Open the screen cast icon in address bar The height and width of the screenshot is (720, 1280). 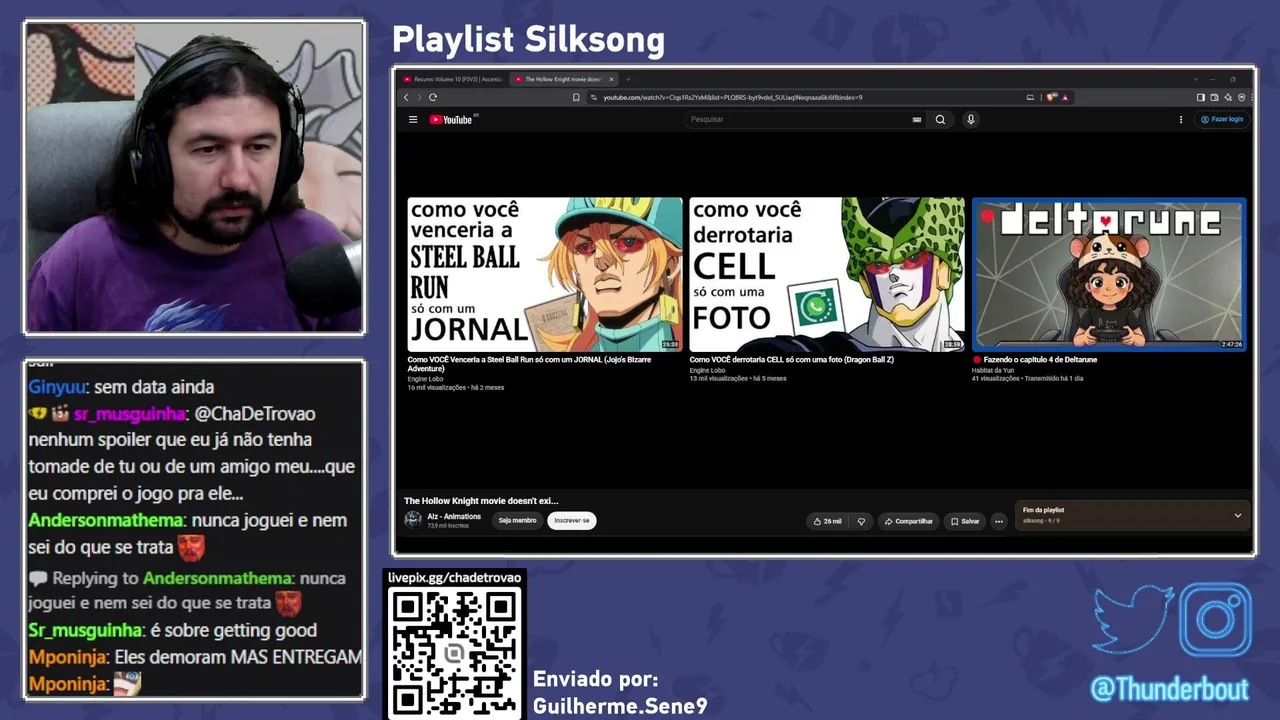tap(1030, 97)
